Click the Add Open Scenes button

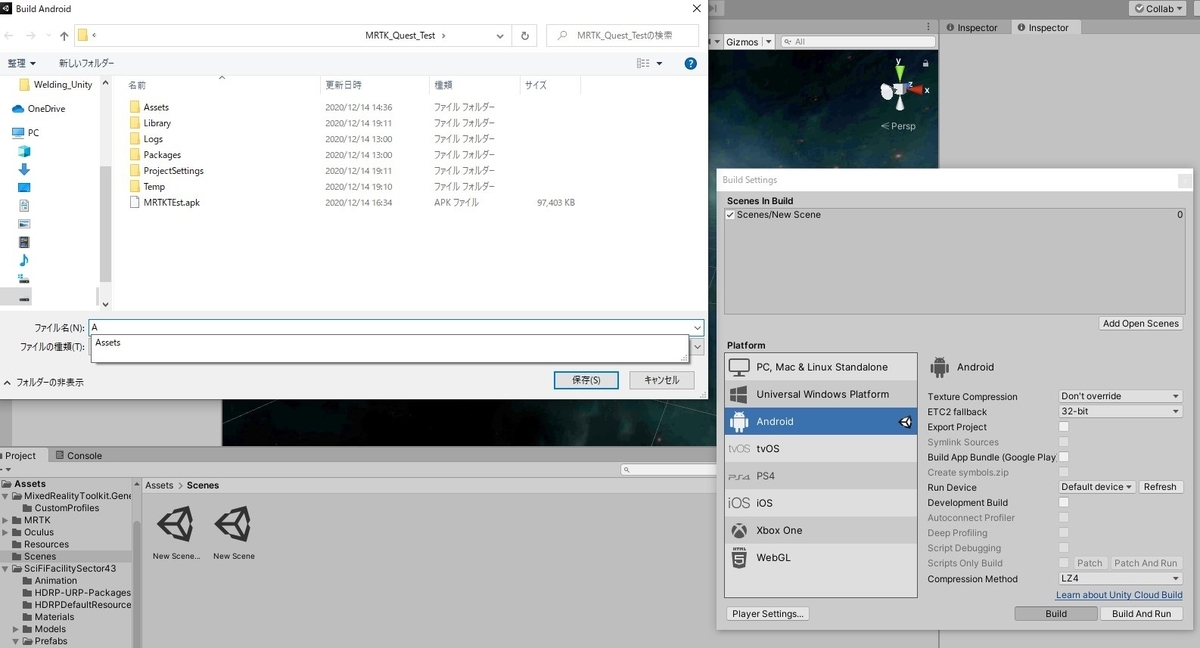click(x=1141, y=323)
